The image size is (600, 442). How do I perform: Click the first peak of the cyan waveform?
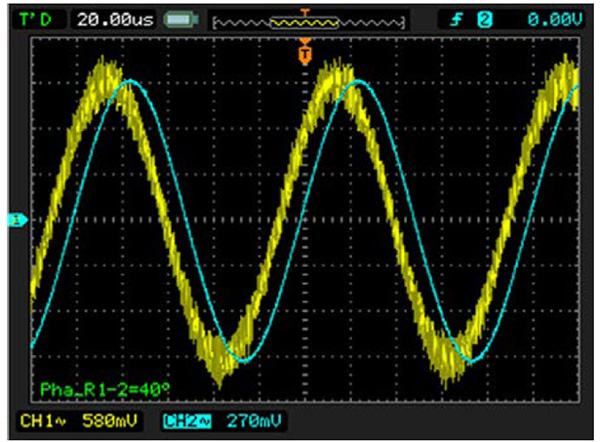point(128,84)
